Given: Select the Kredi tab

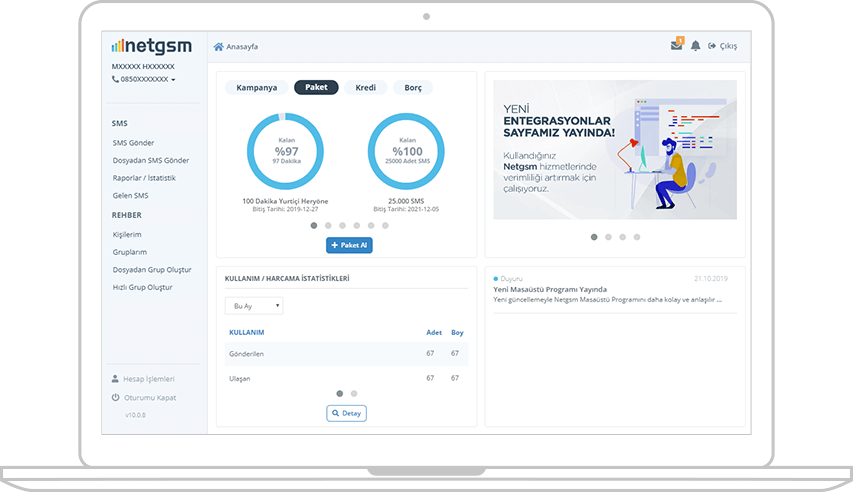Looking at the screenshot, I should [x=366, y=88].
